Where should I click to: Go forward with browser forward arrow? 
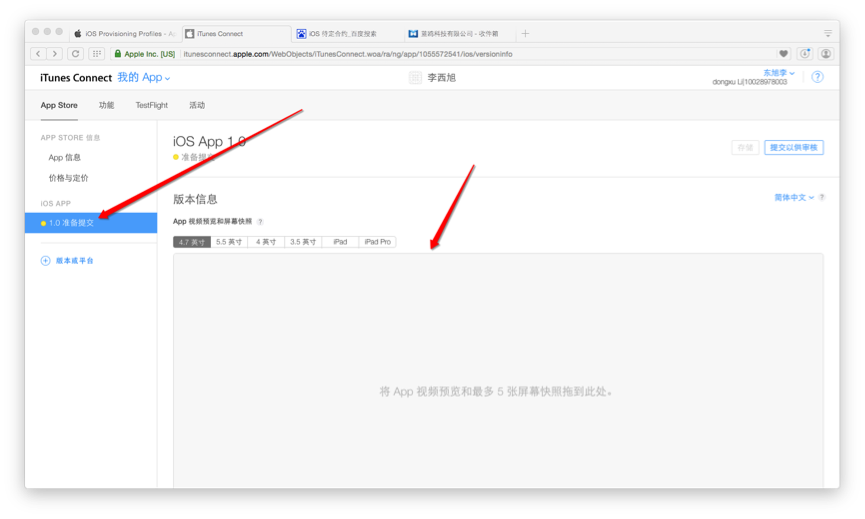point(55,53)
